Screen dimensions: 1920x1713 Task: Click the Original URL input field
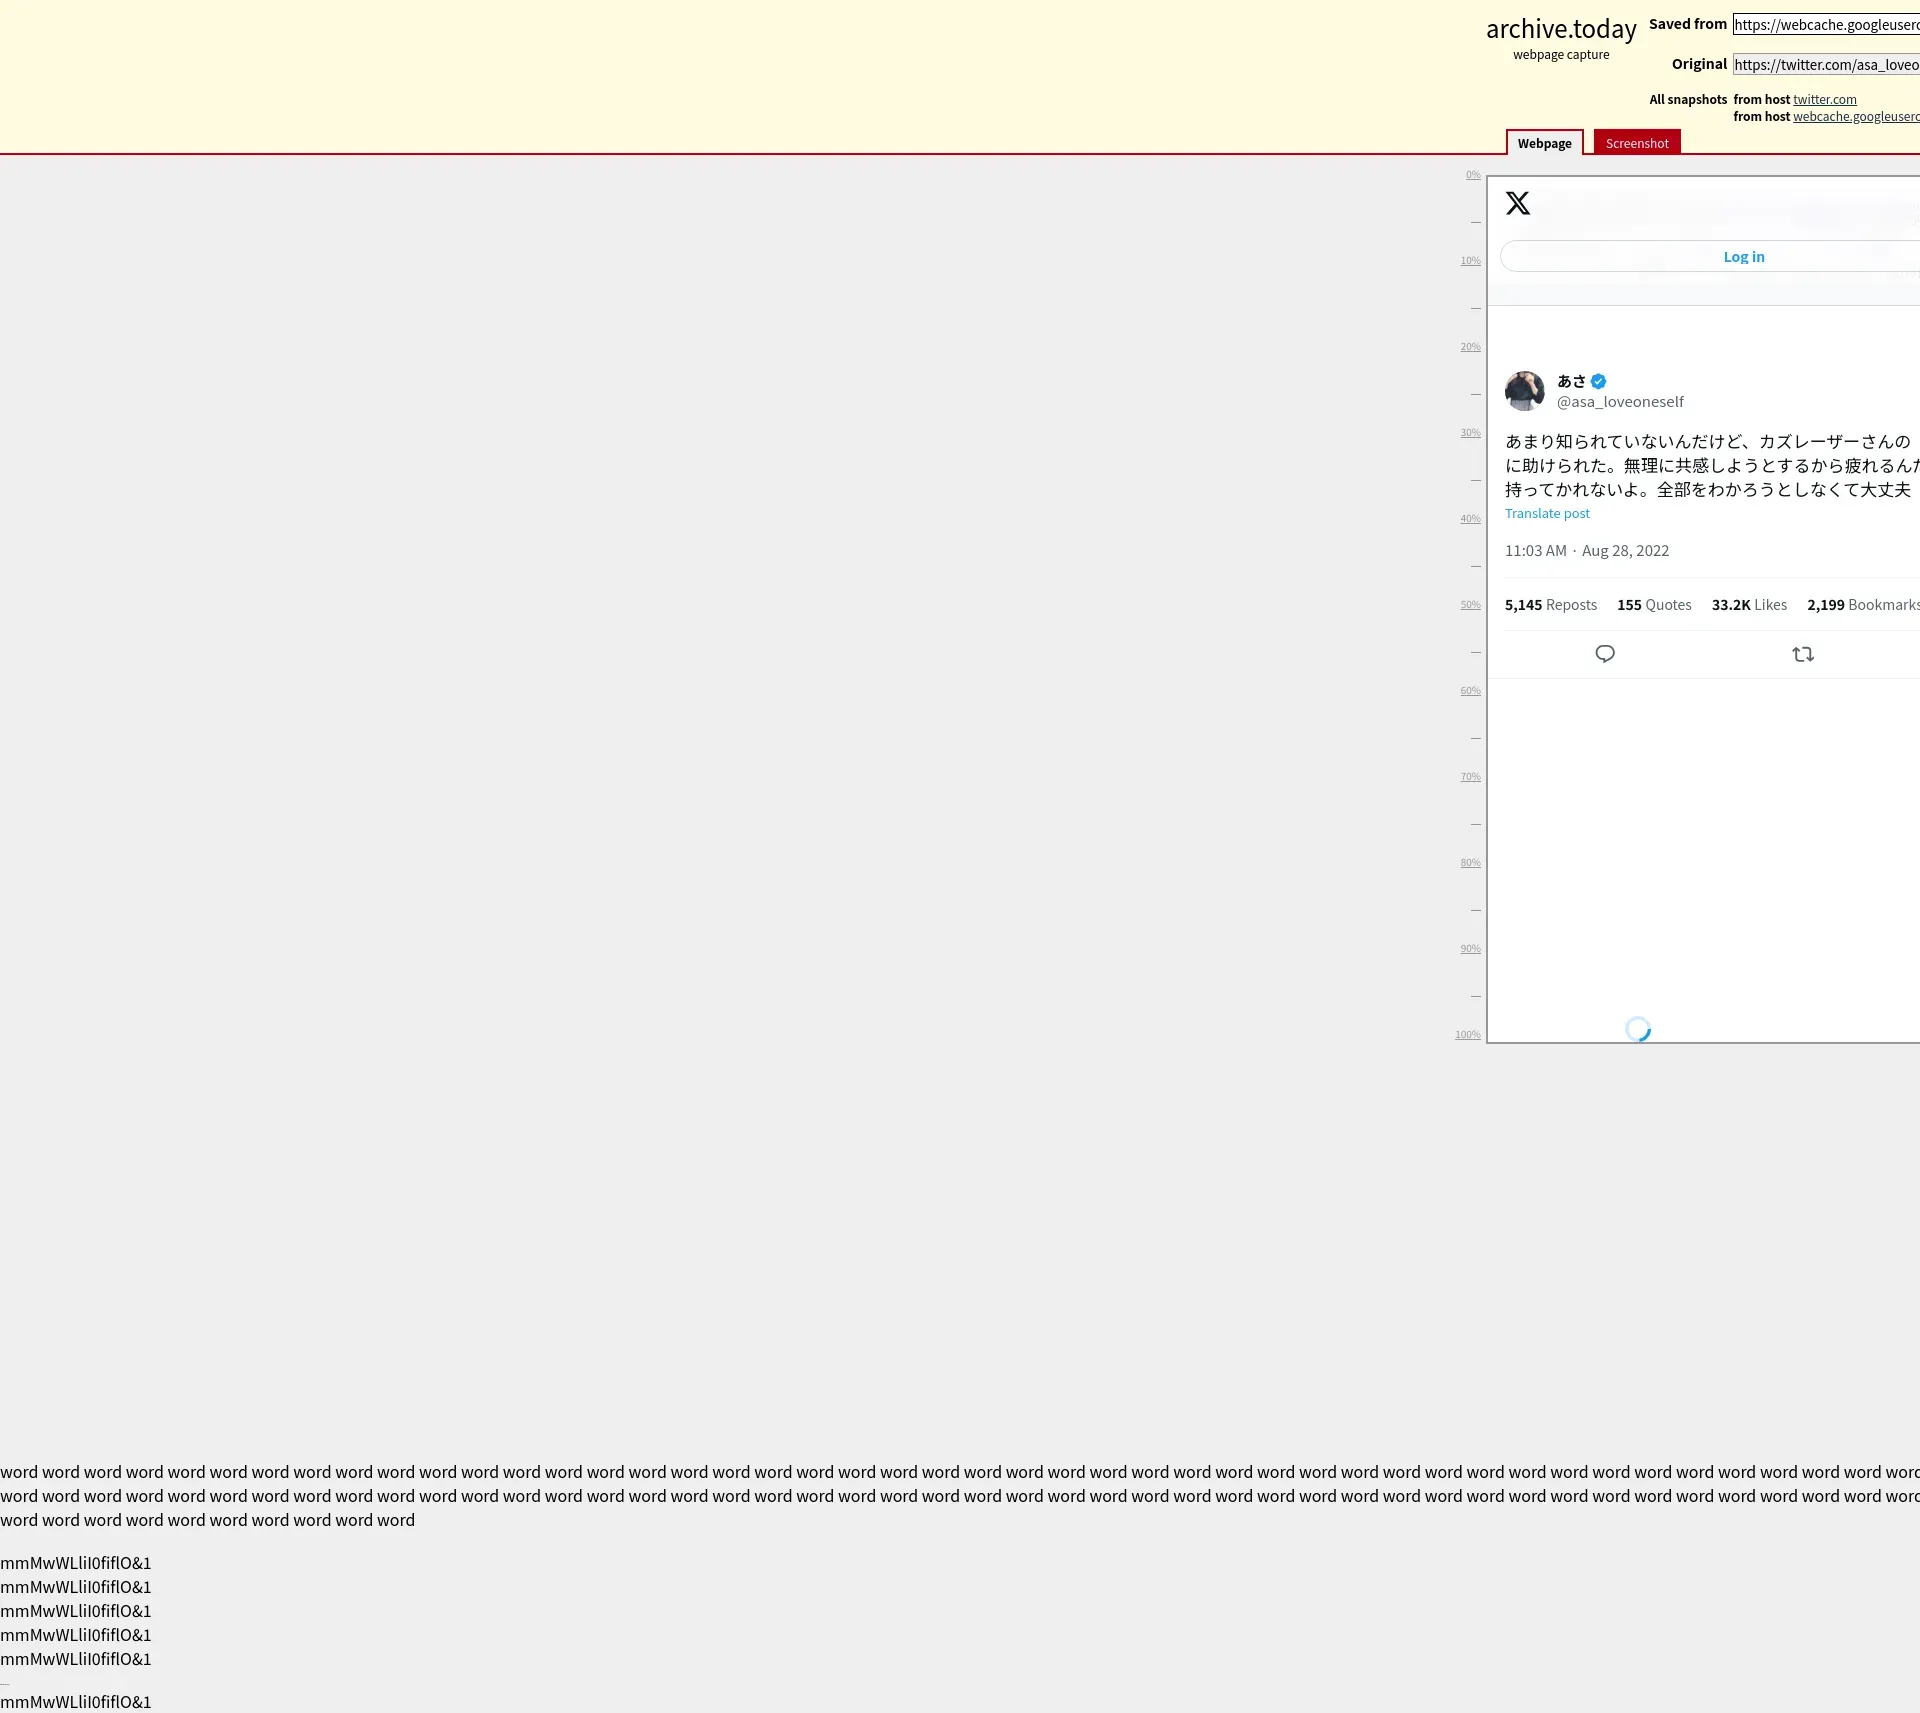(x=1825, y=65)
